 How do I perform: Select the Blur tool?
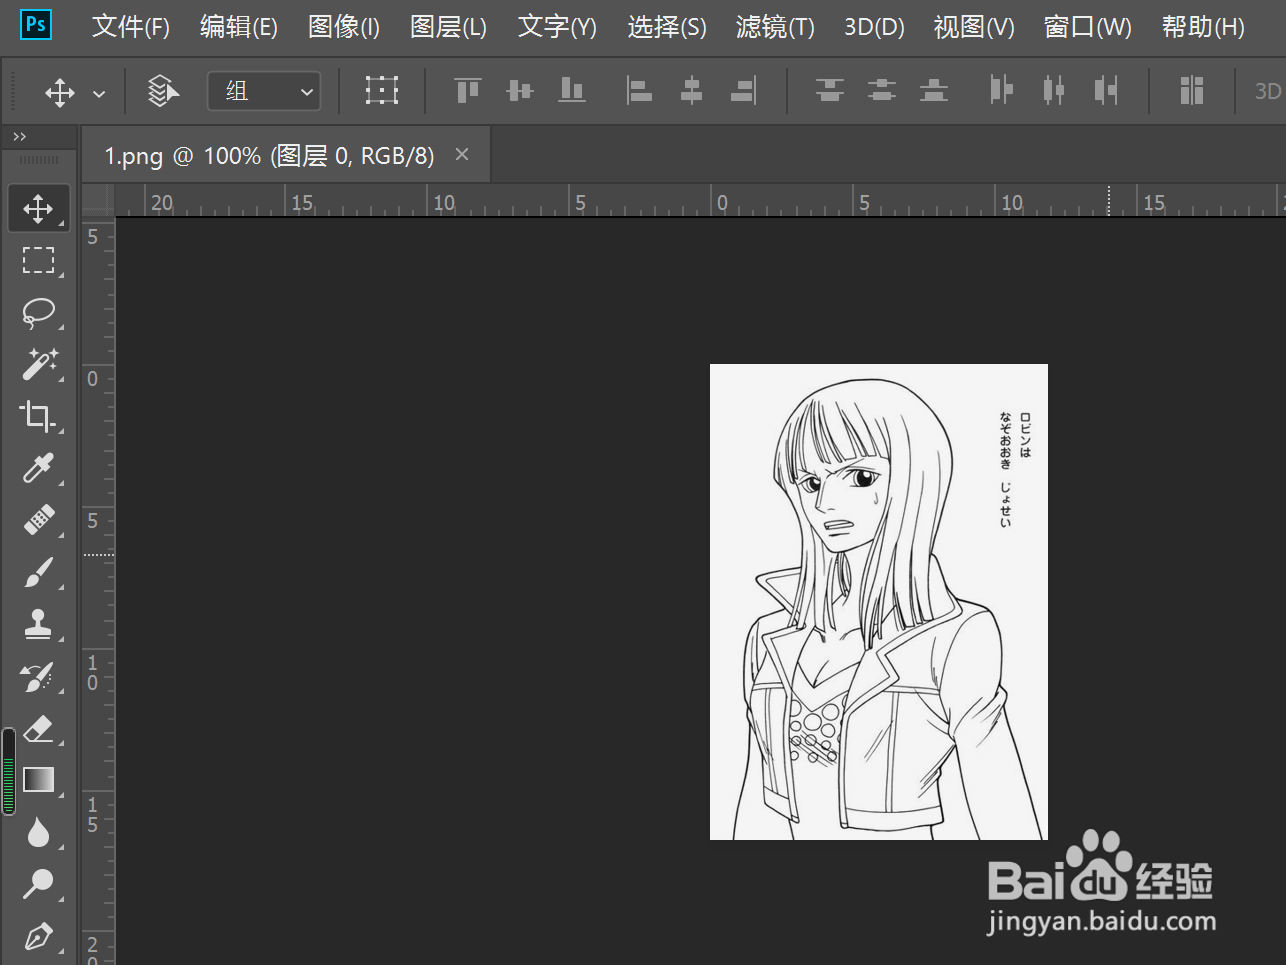[x=39, y=832]
